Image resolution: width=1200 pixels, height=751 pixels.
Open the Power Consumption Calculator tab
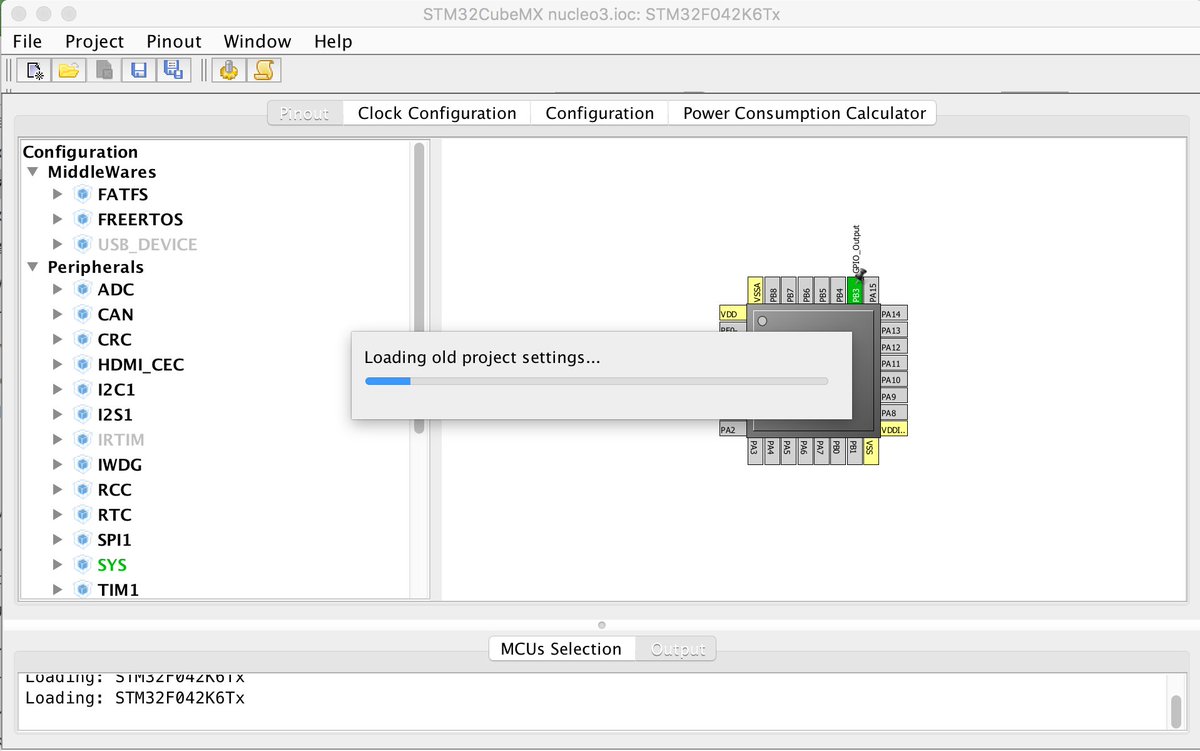[x=804, y=113]
